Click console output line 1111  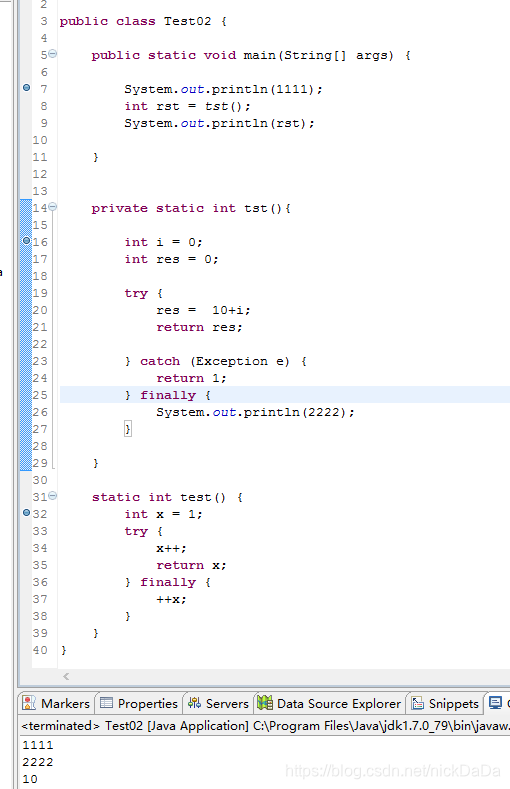[x=38, y=745]
